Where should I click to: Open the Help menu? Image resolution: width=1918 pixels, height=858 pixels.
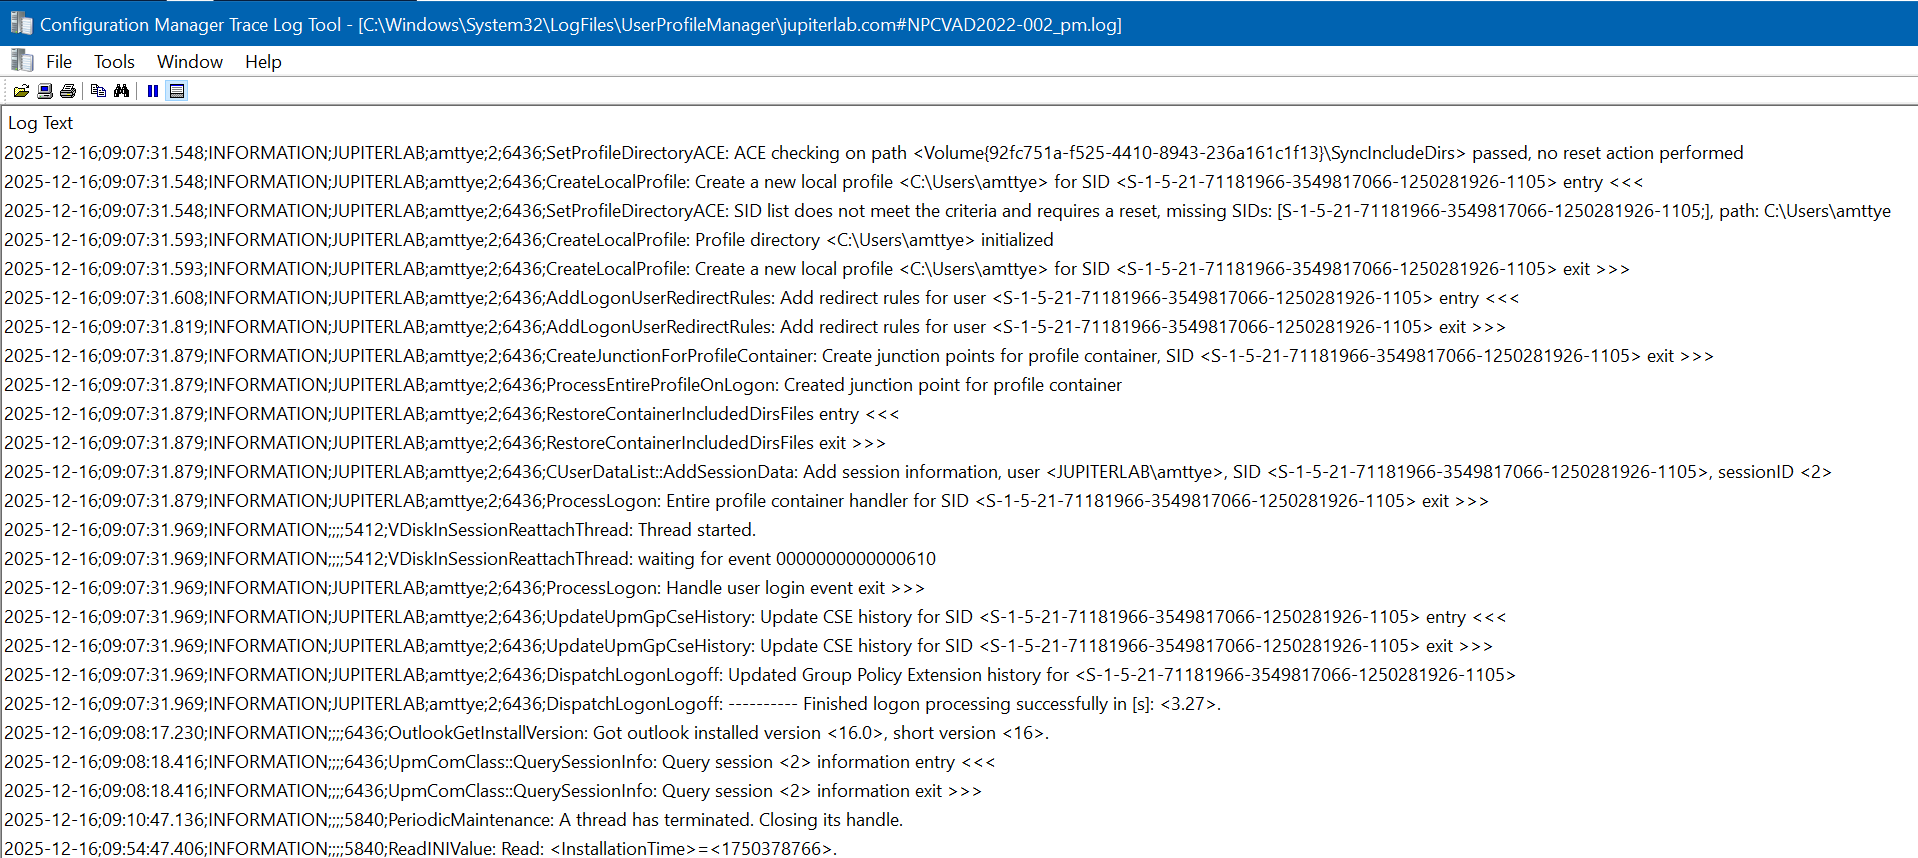pos(263,62)
